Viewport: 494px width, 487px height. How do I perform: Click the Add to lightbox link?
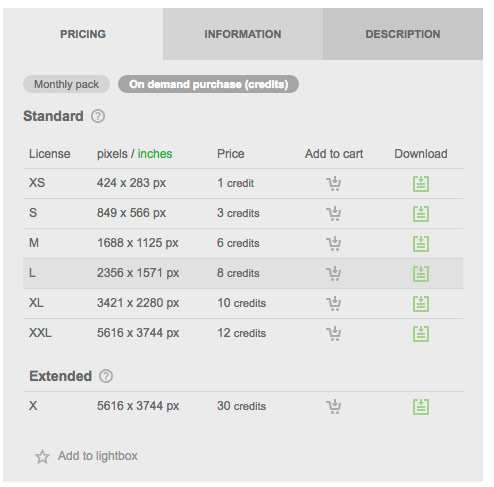98,456
